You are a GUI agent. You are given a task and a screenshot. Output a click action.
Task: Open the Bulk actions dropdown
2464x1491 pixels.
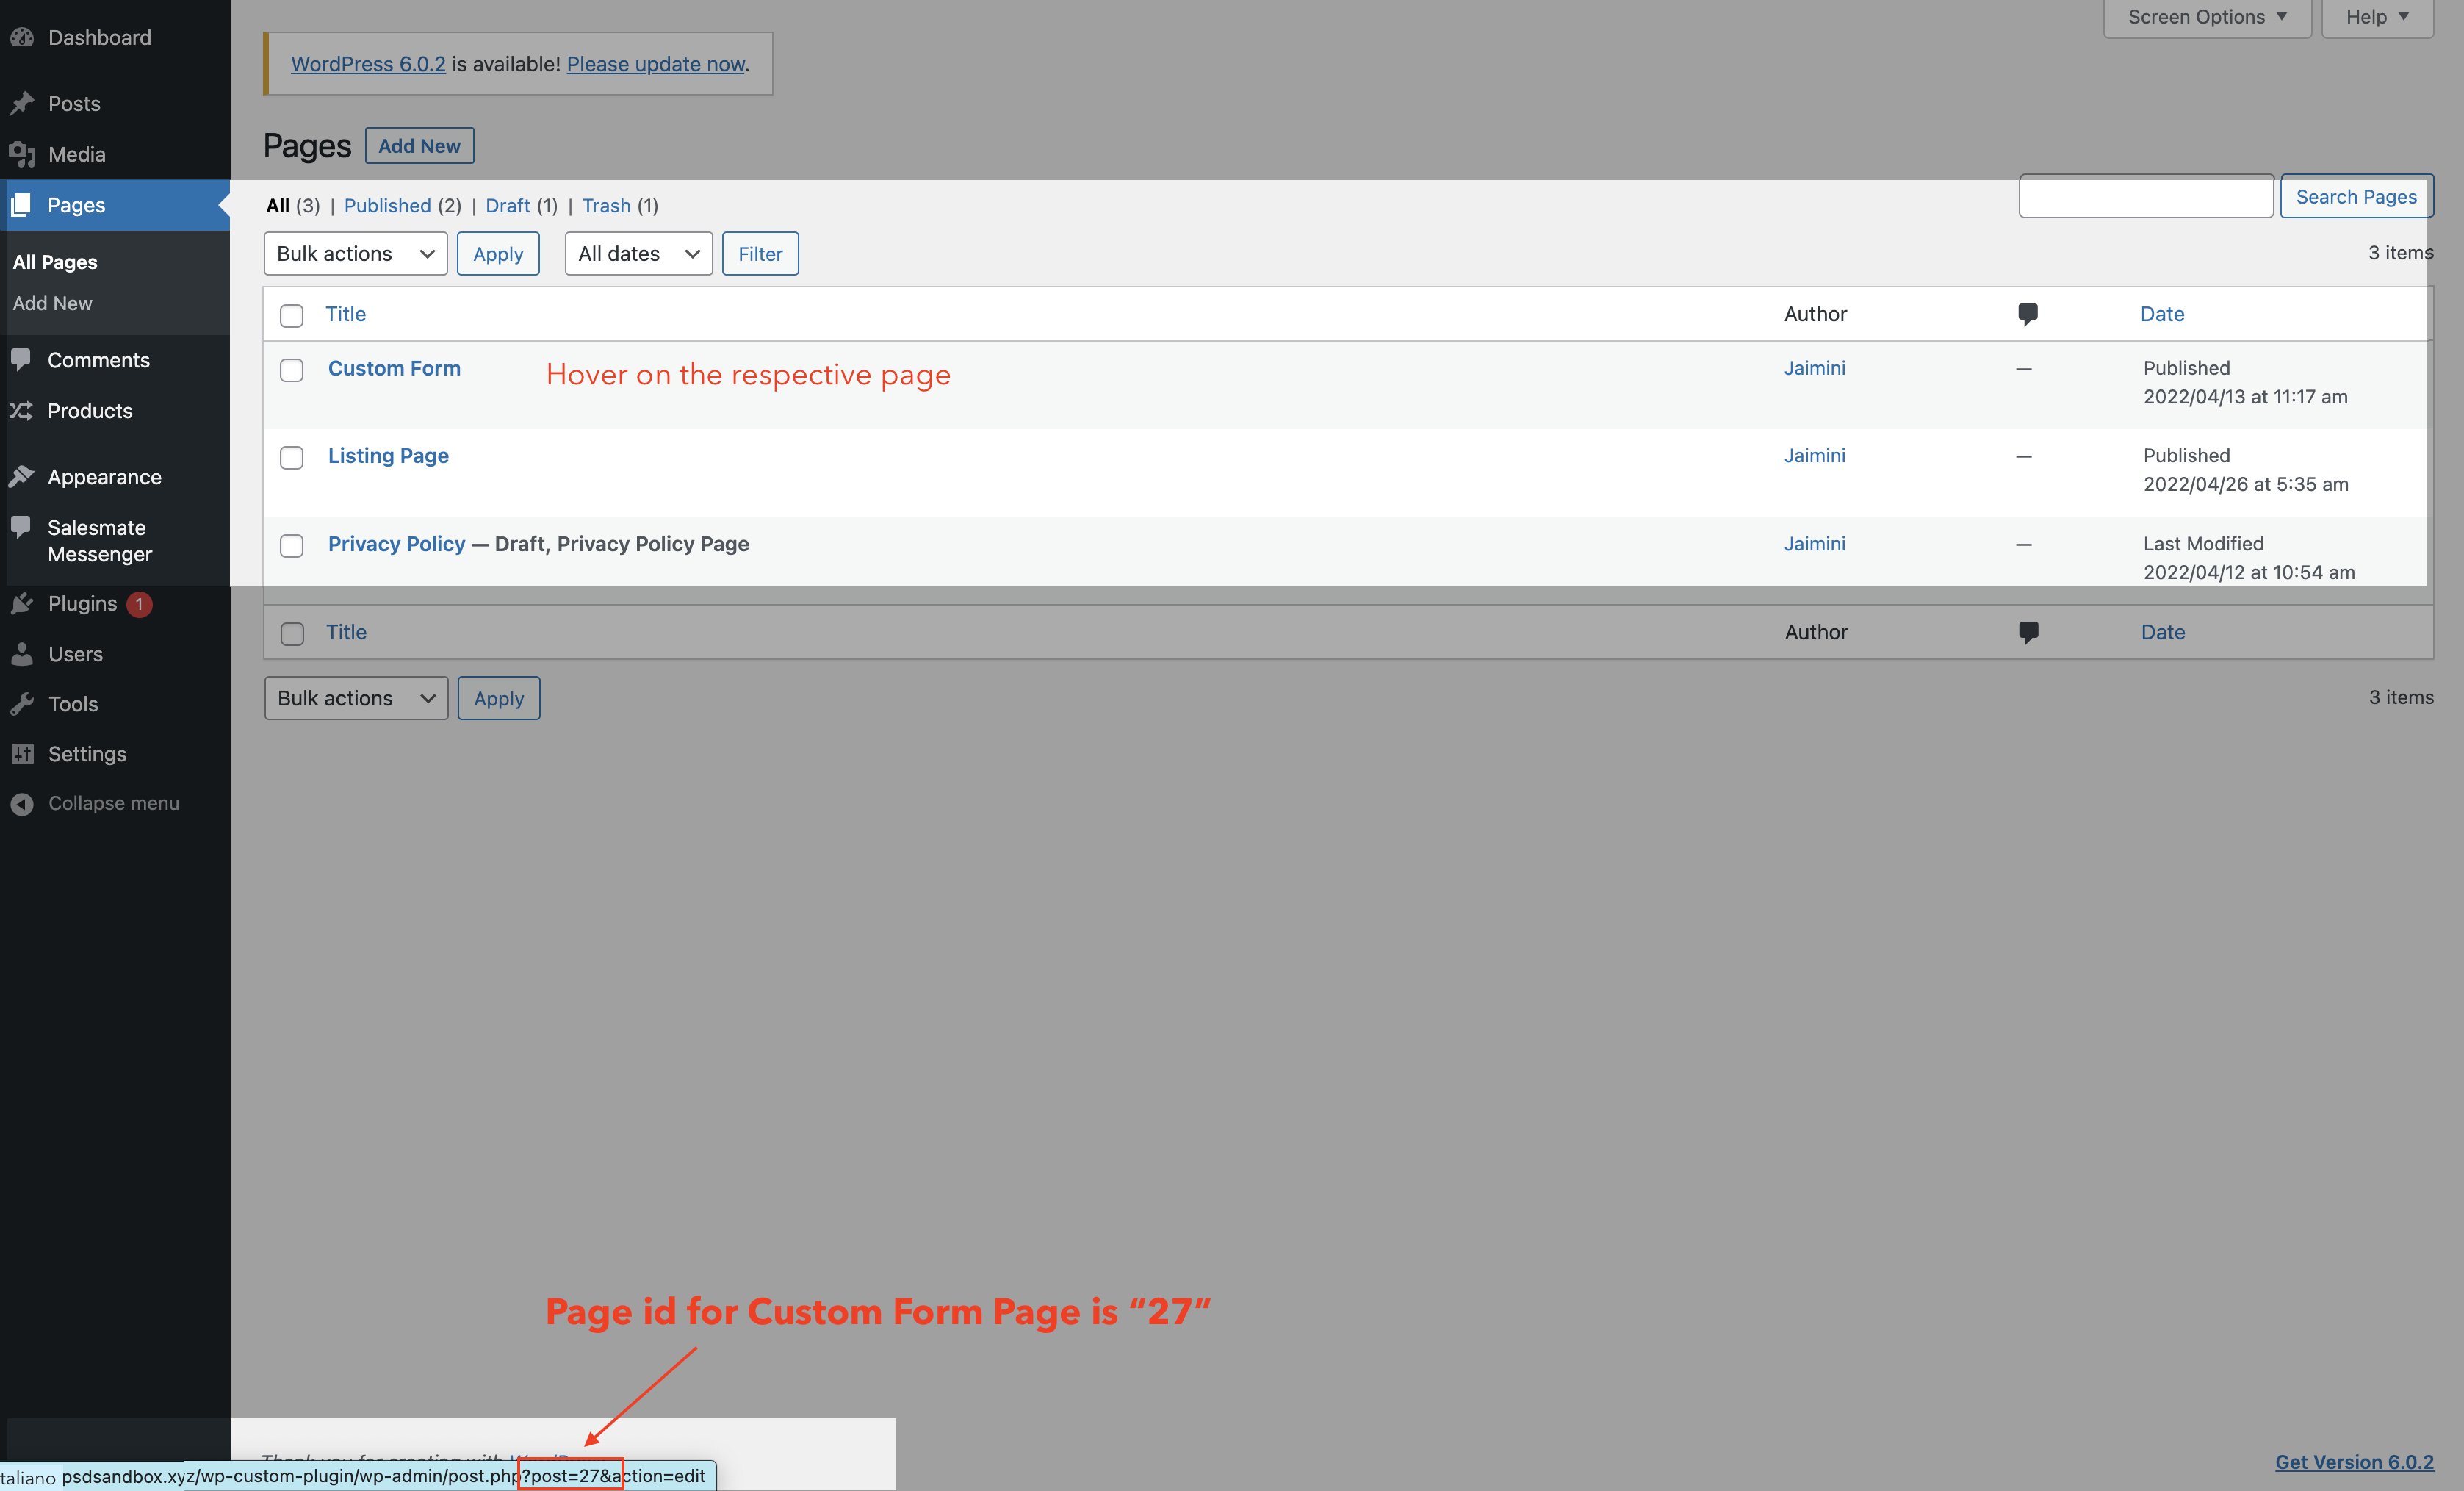pos(355,253)
